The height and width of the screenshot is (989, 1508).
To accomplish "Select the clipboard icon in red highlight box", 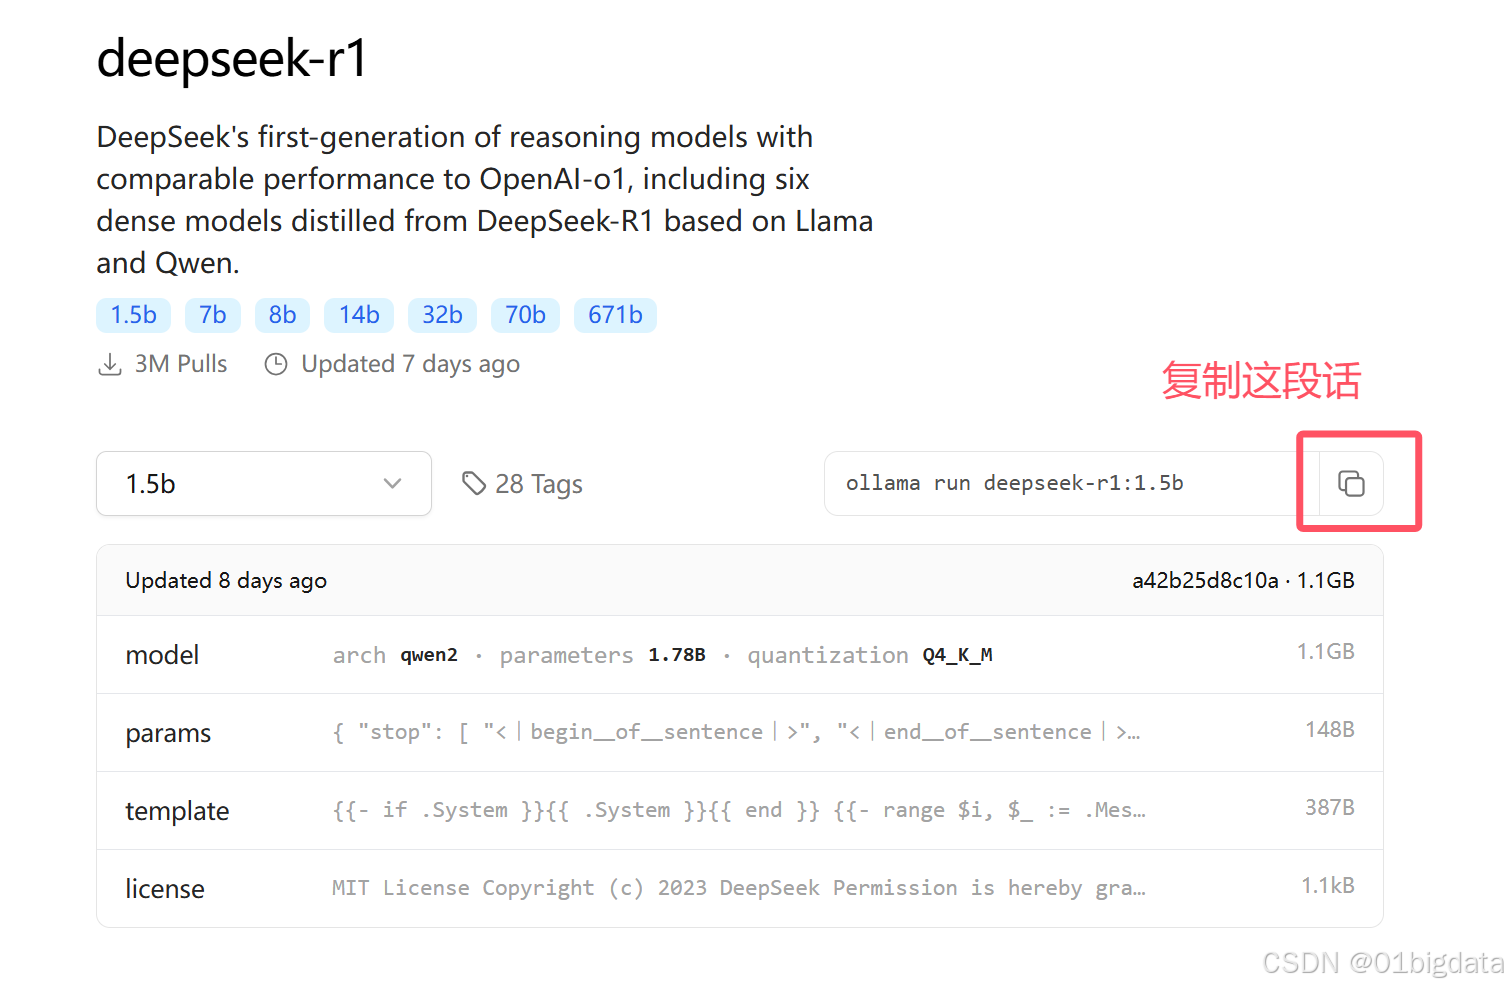I will (x=1352, y=483).
